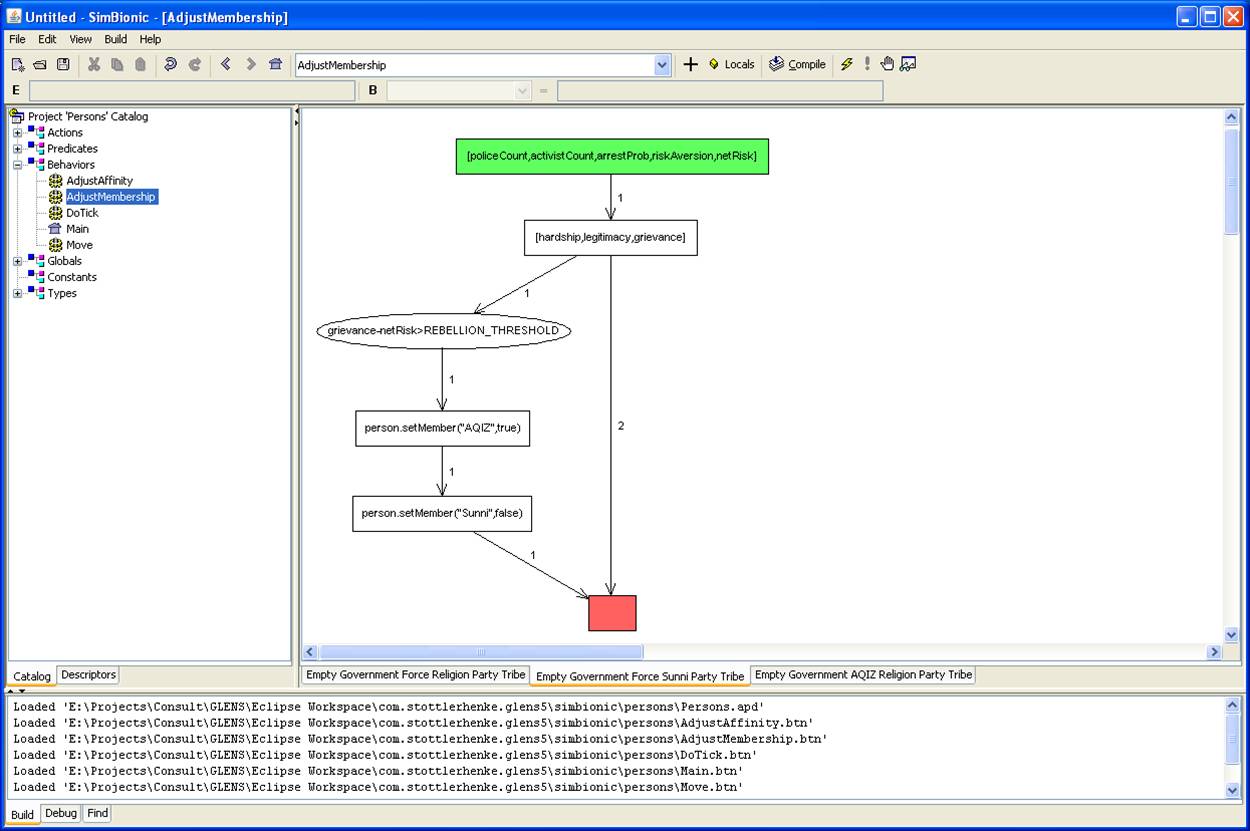Click the AdjustAffinity behavior icon

coord(55,181)
